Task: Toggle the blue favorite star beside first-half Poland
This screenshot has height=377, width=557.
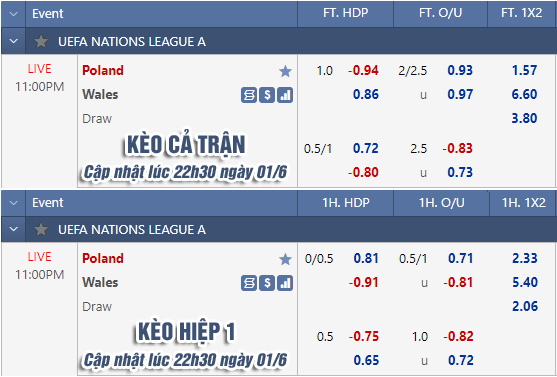Action: tap(285, 259)
